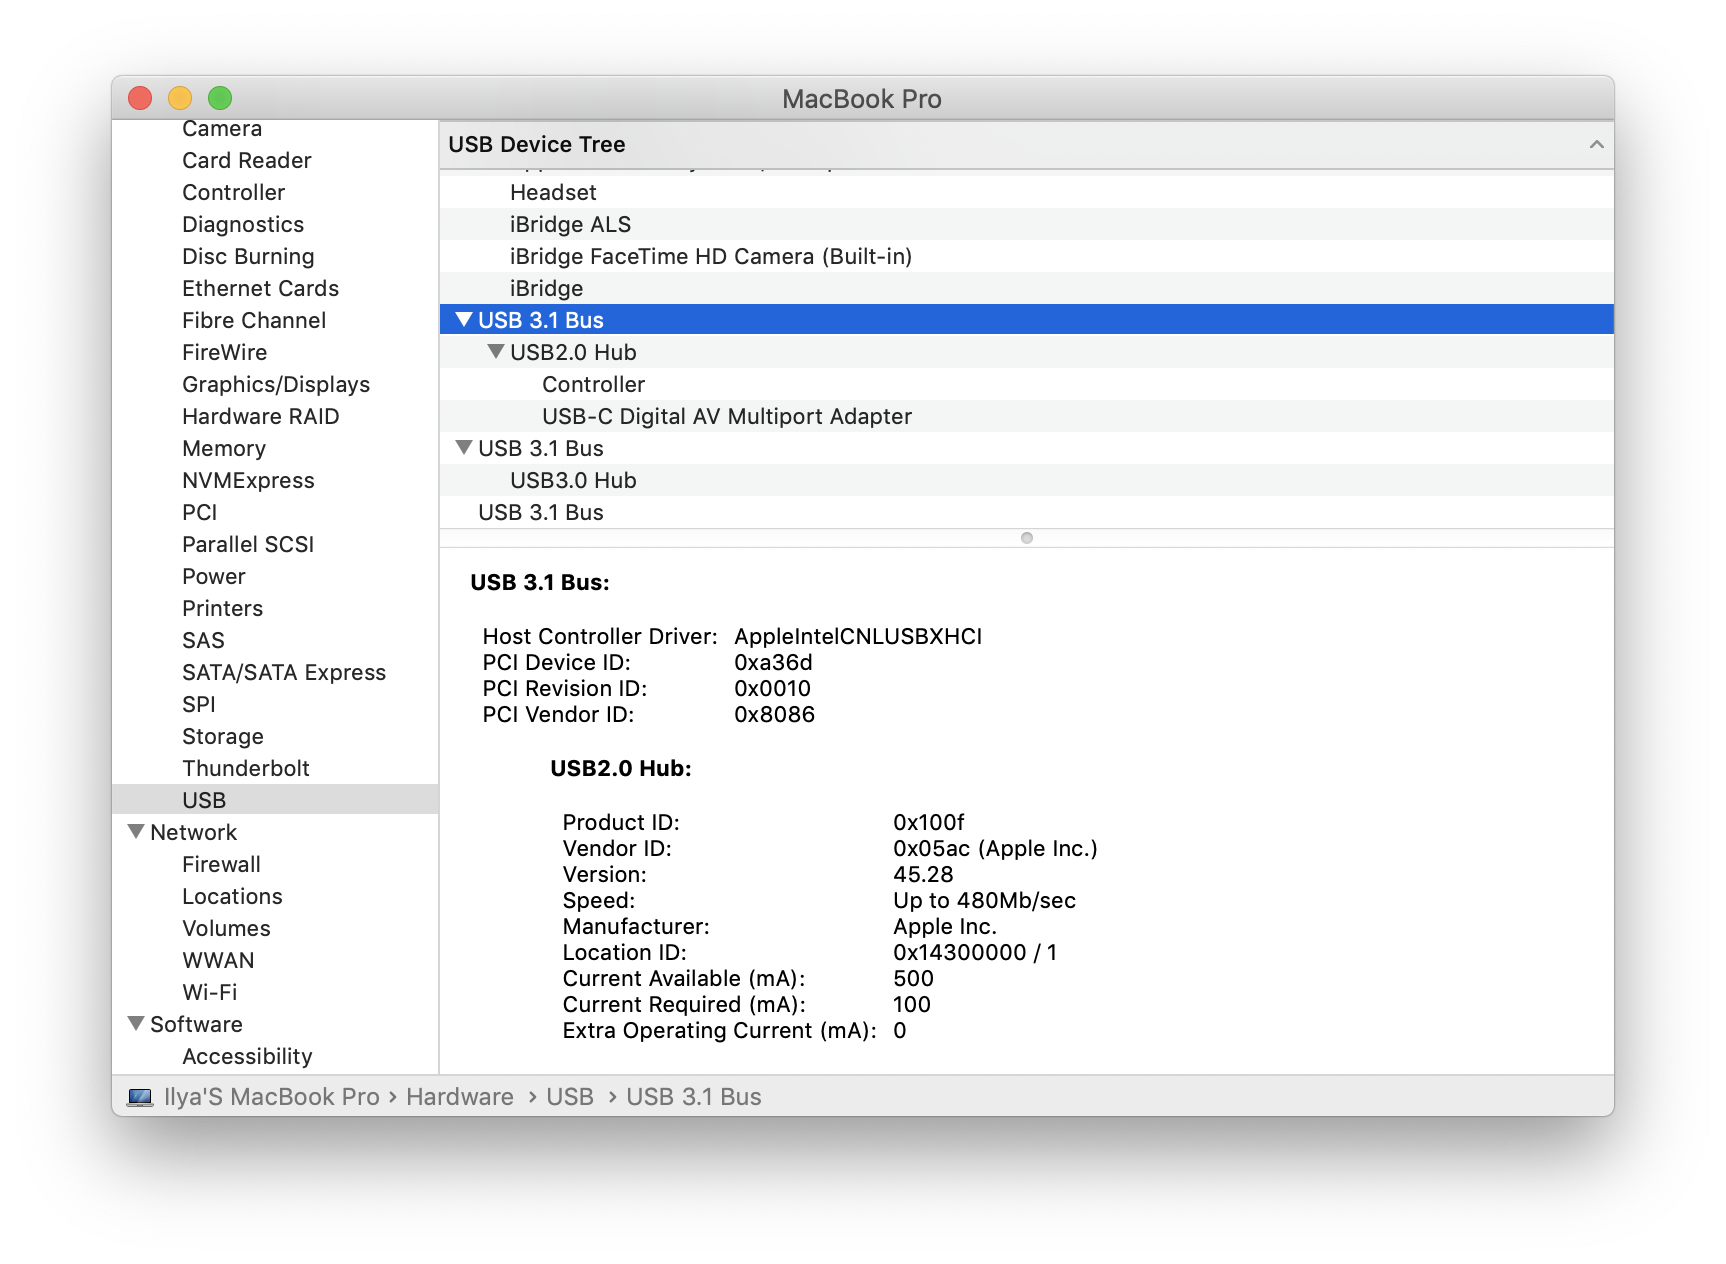Viewport: 1726px width, 1264px height.
Task: Click Ilya'S MacBook Pro in path bar
Action: [272, 1097]
